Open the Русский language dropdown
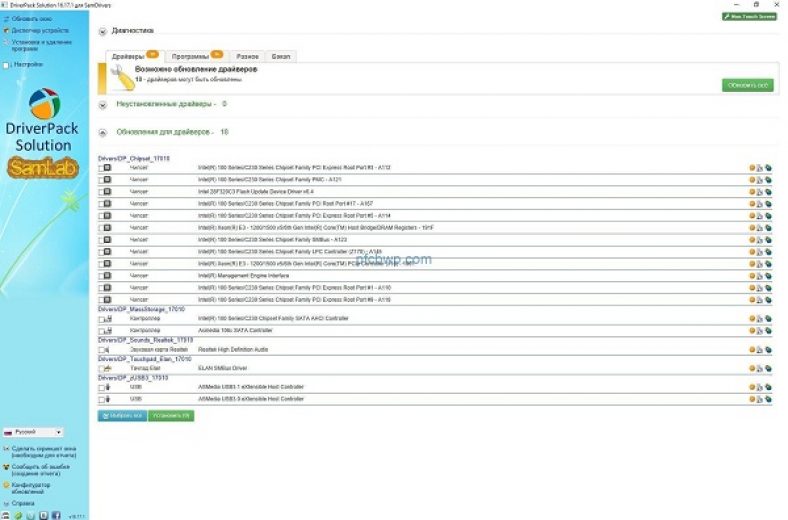Image resolution: width=788 pixels, height=520 pixels. point(33,432)
